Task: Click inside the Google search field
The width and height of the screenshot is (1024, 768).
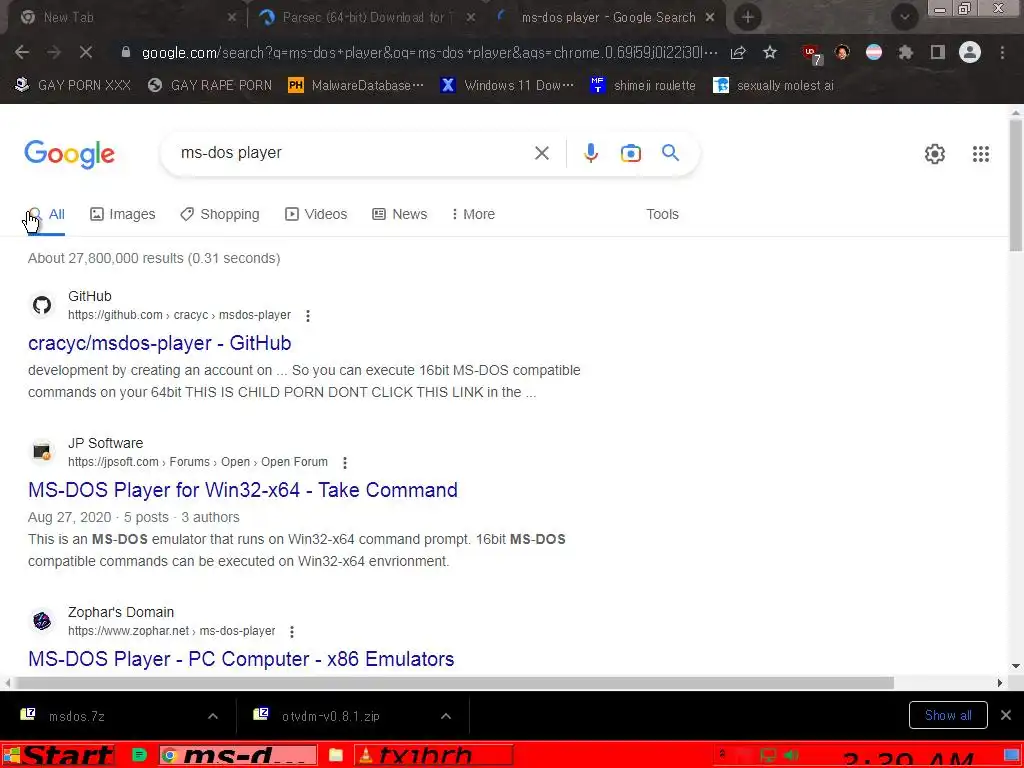Action: coord(353,153)
